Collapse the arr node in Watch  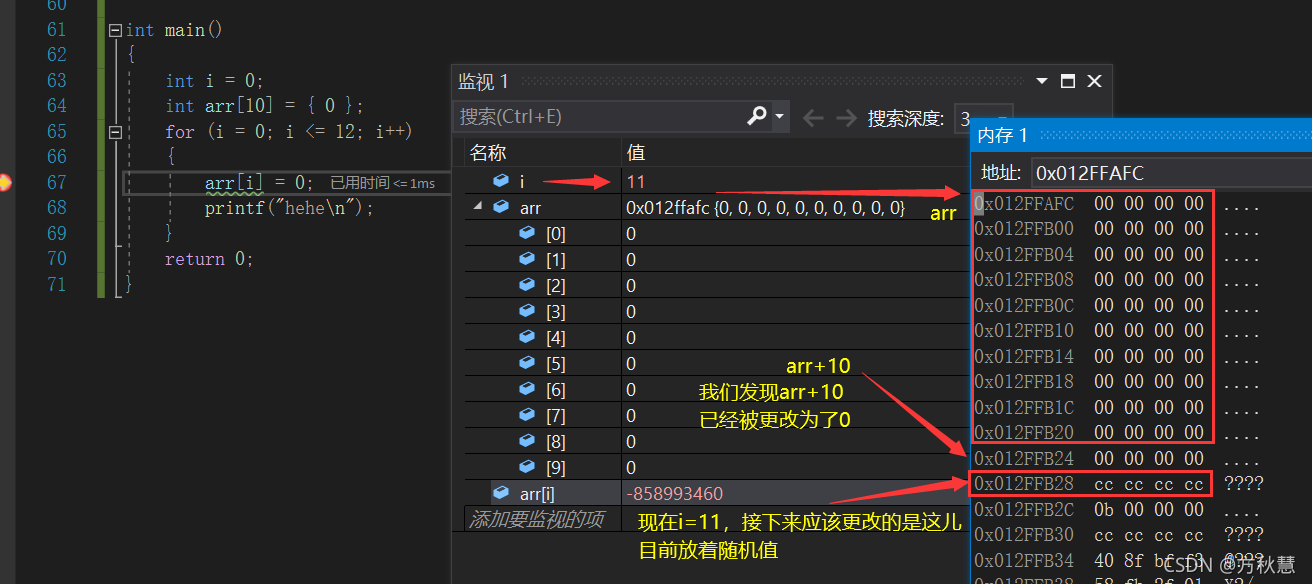tap(476, 207)
